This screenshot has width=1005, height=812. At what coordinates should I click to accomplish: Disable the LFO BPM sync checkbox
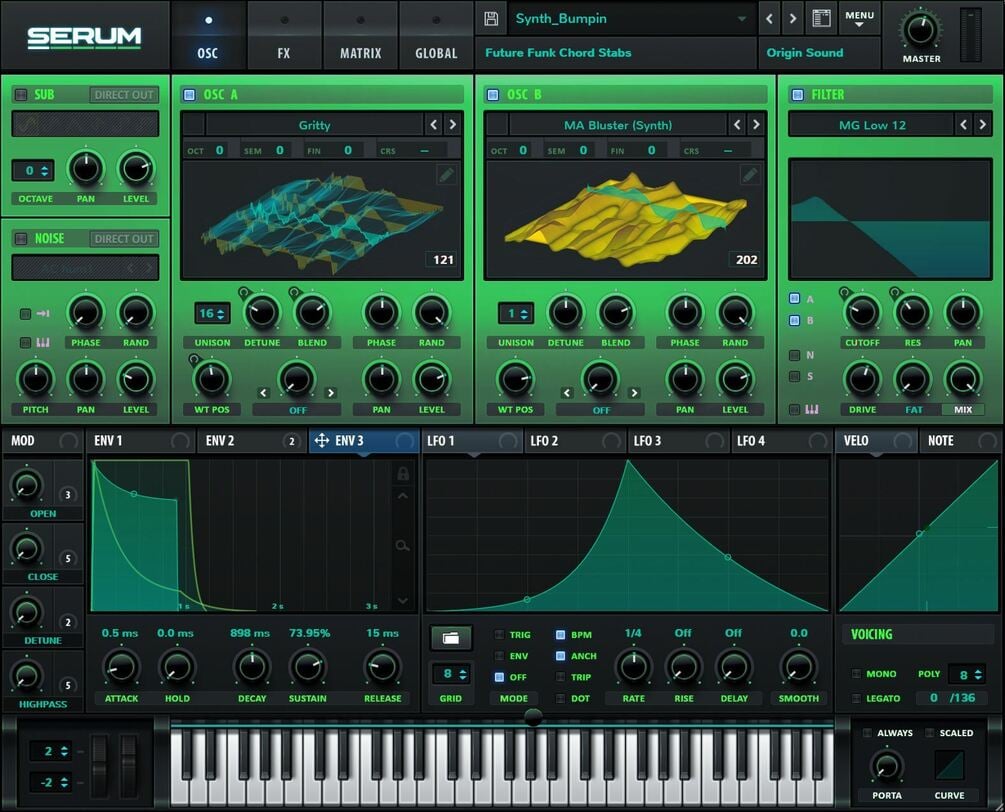560,634
